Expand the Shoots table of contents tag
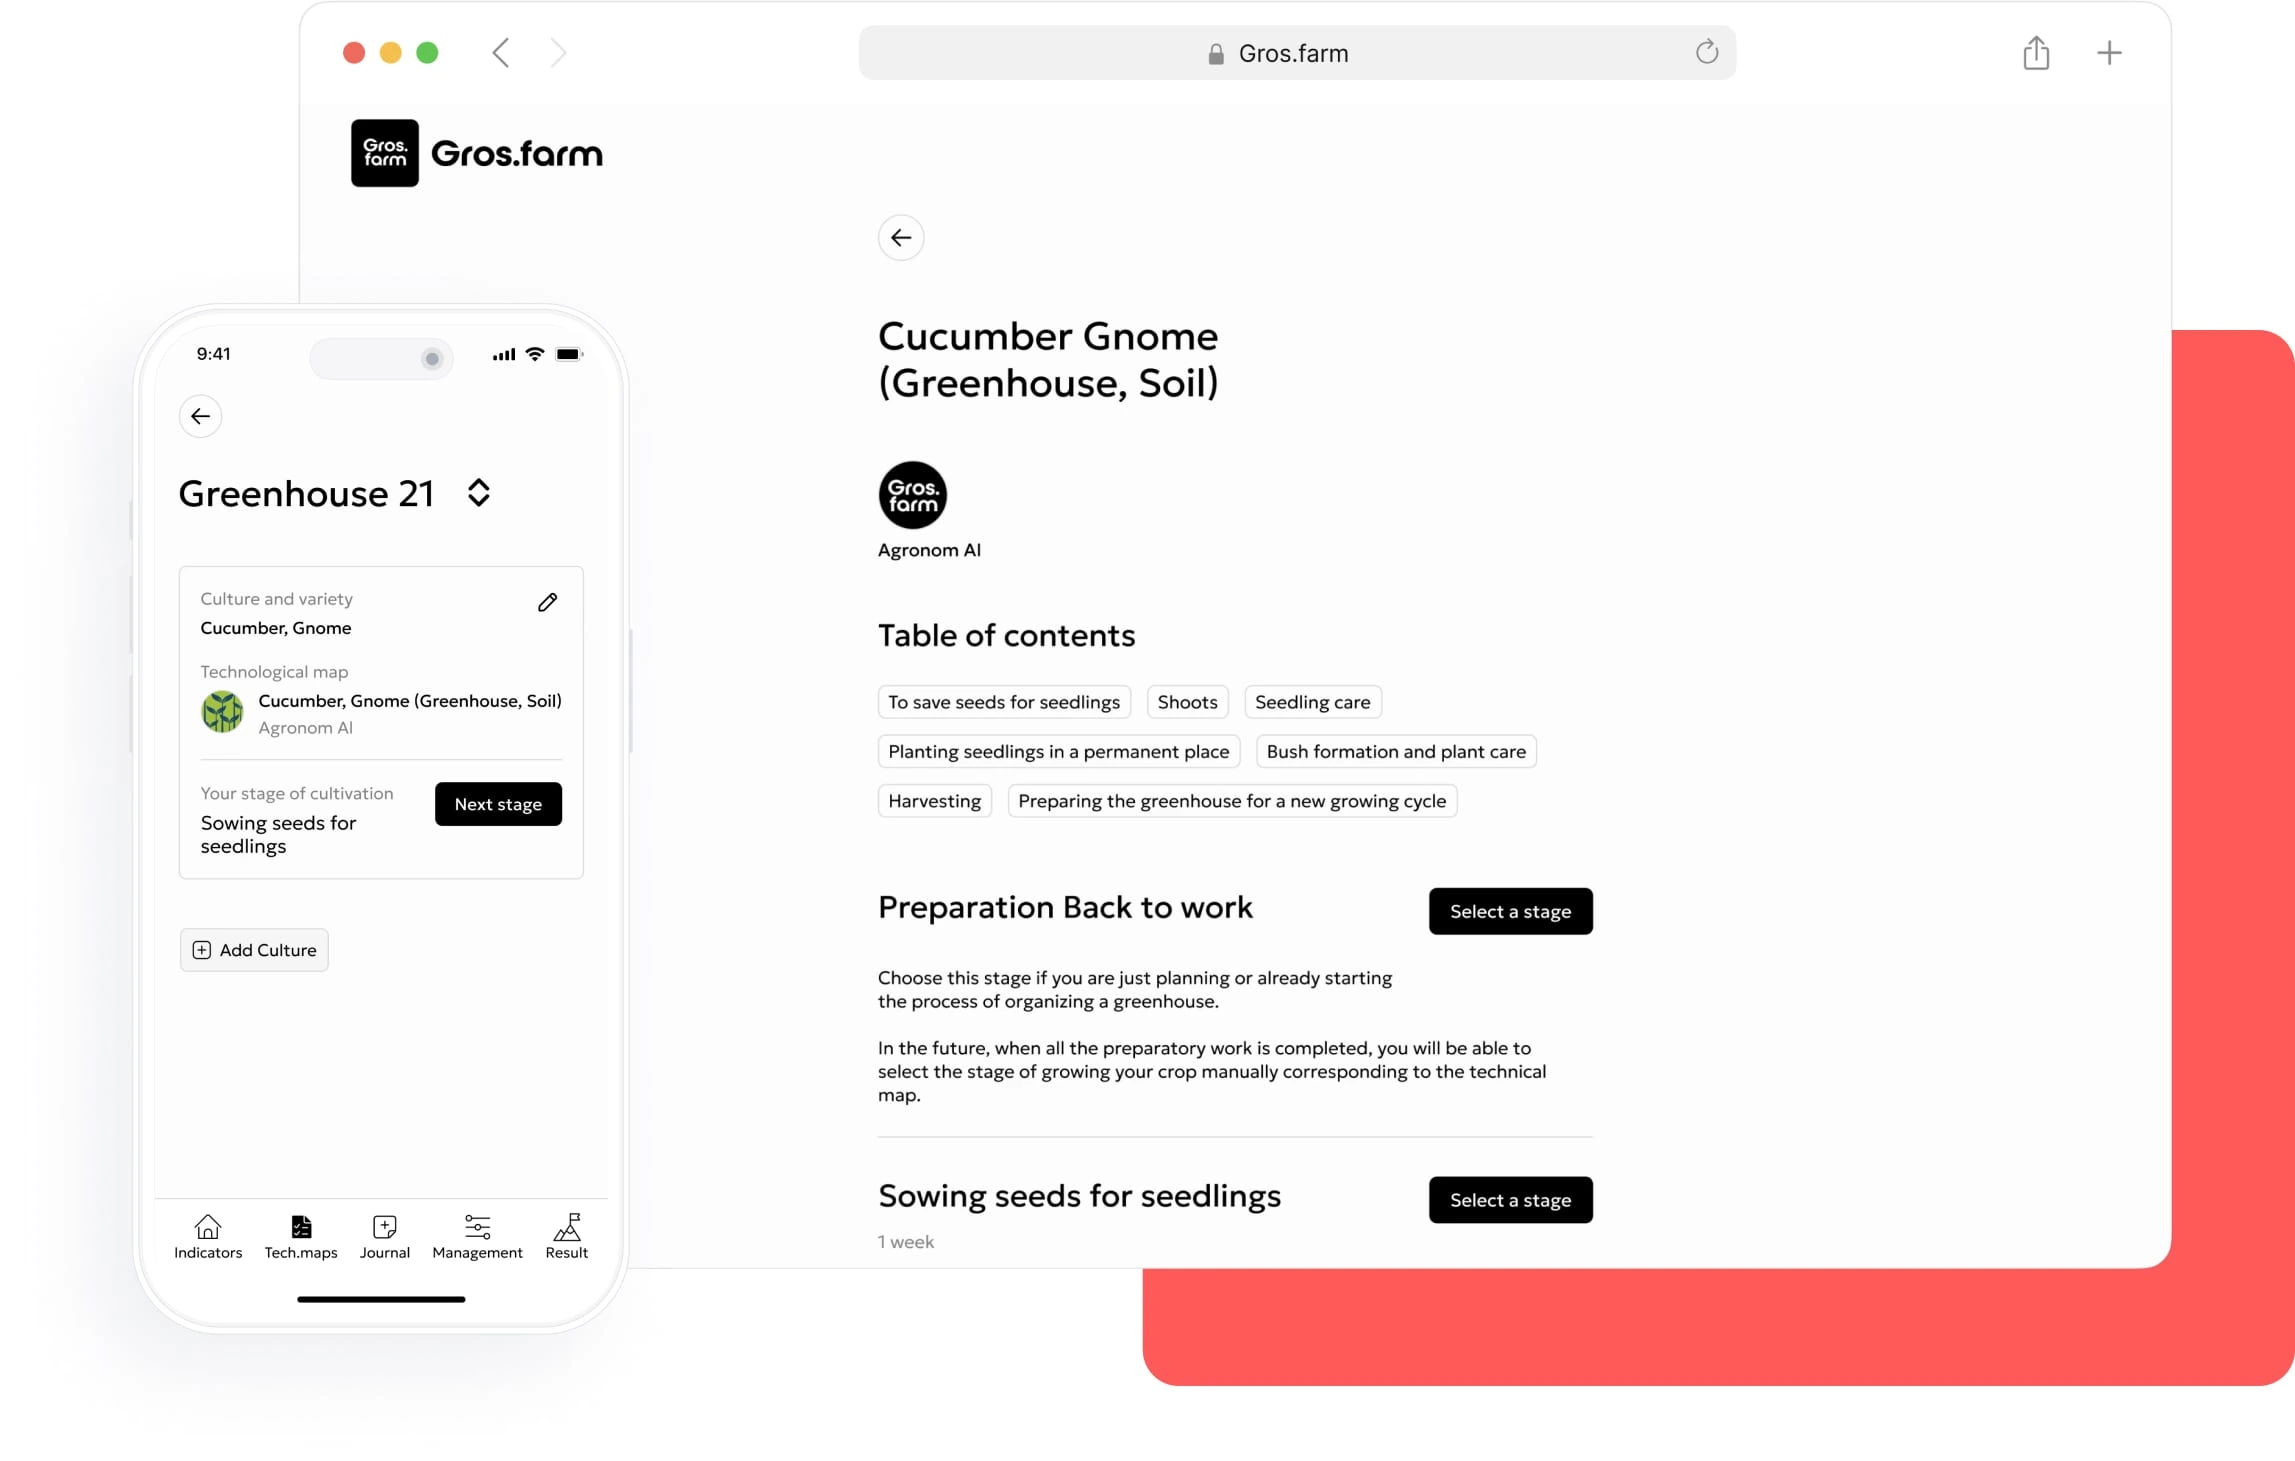Screen dimensions: 2295x1461 tap(1186, 701)
